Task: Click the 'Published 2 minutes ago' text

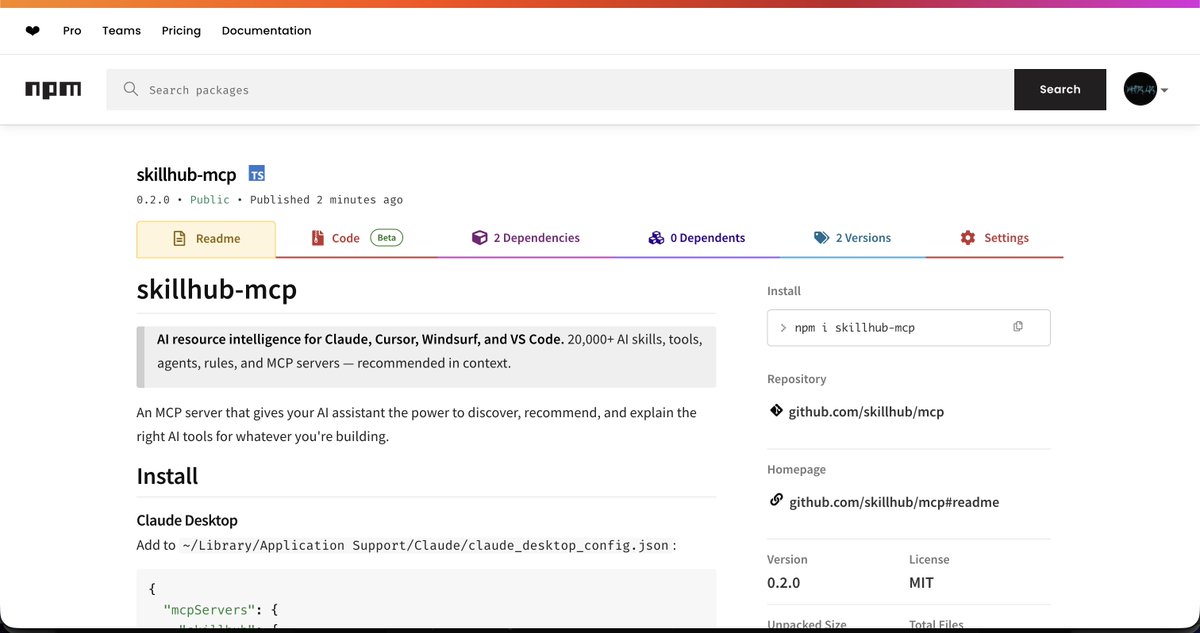Action: [x=326, y=199]
